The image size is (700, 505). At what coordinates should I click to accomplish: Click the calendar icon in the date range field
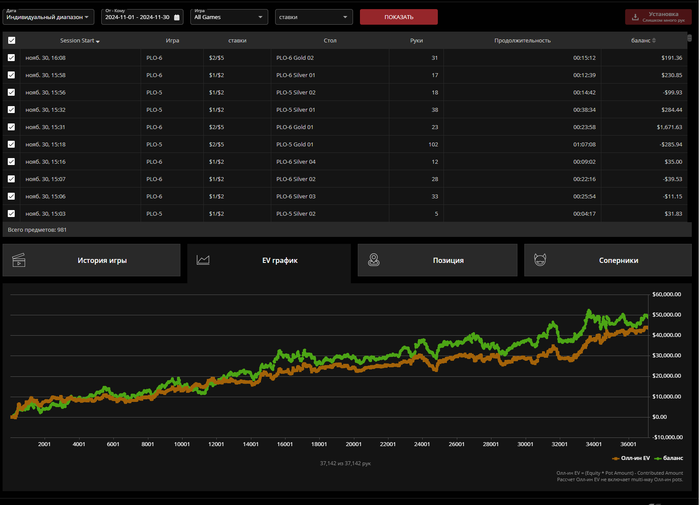[x=177, y=17]
